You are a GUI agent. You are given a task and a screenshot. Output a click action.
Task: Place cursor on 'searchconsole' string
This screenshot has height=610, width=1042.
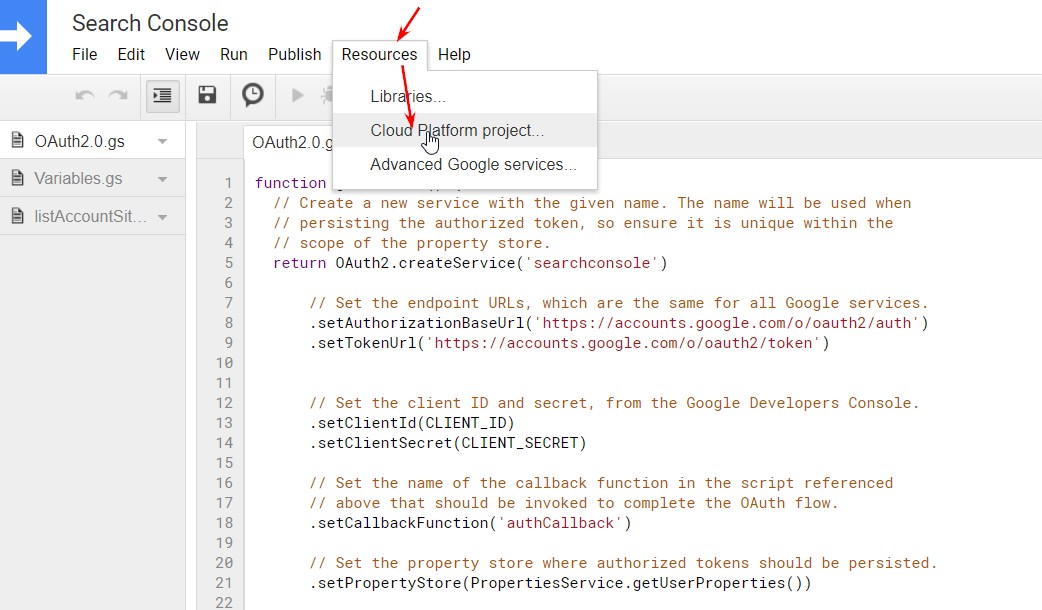coord(591,263)
